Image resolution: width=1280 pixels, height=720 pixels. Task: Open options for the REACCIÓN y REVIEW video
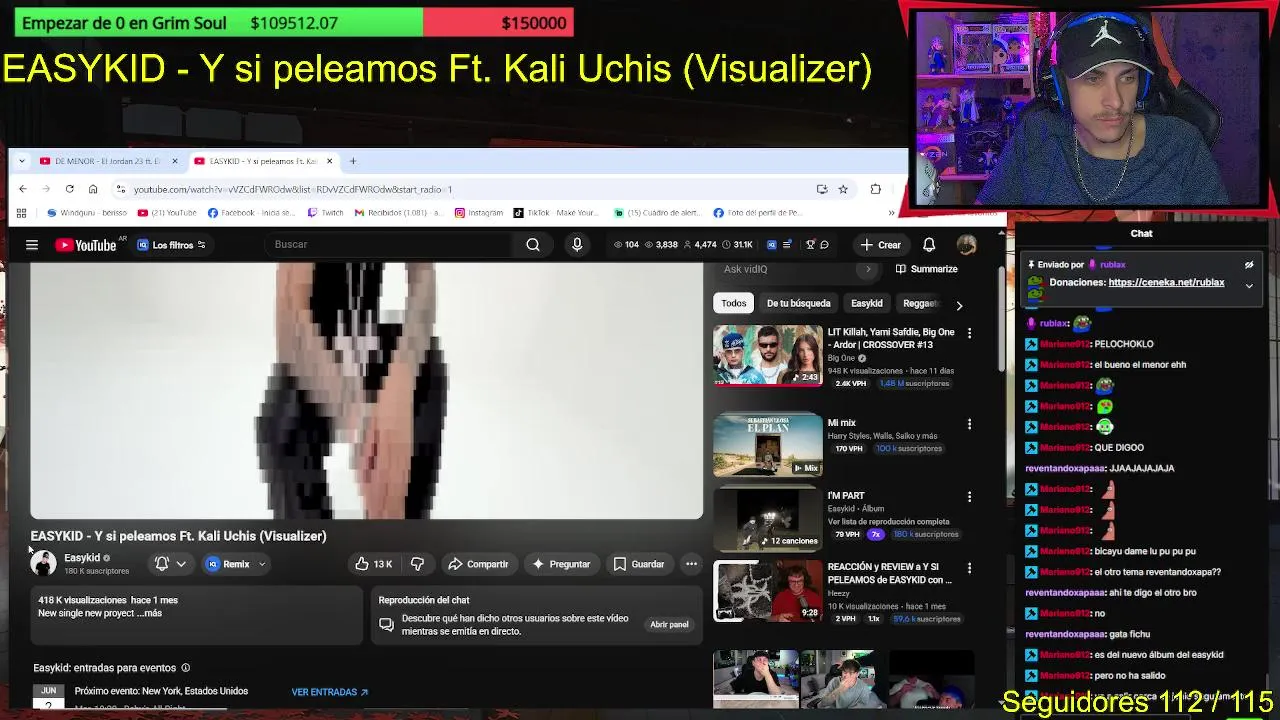(x=969, y=568)
